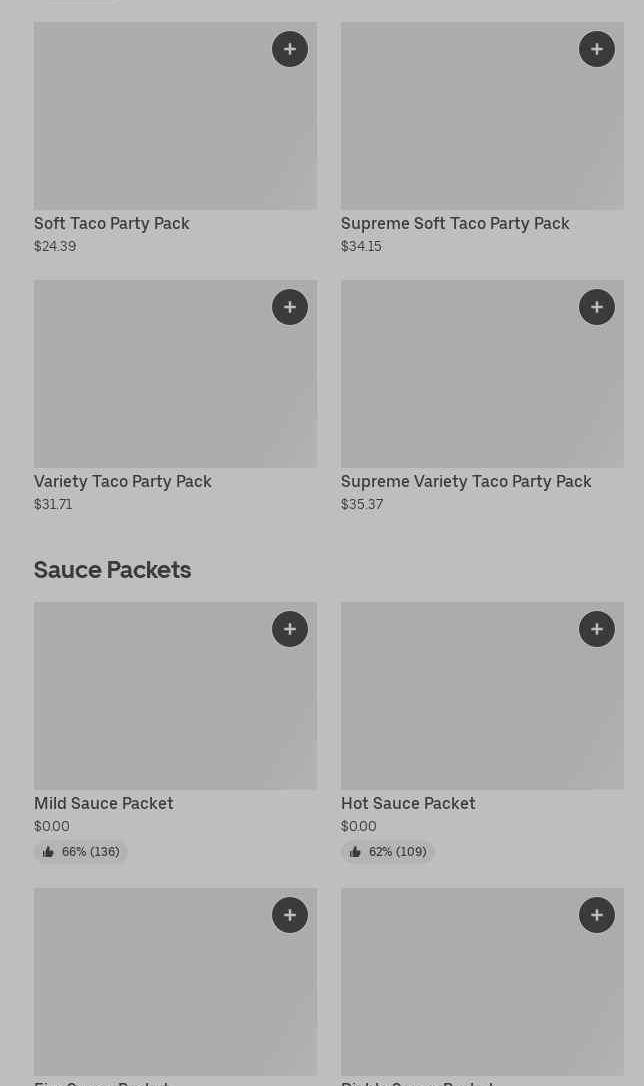Viewport: 644px width, 1086px height.
Task: Click plus button on bottom-right sauce item
Action: pyautogui.click(x=597, y=915)
